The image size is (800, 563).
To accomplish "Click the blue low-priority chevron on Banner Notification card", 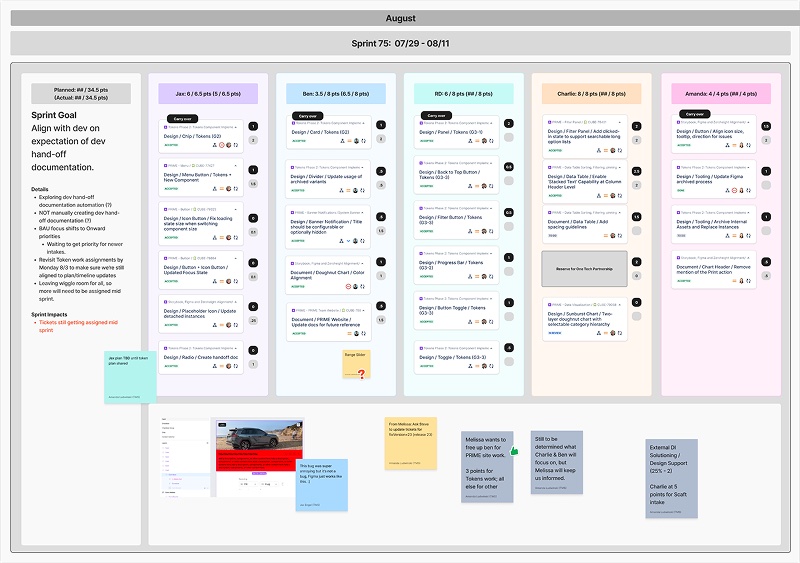I will coord(349,240).
